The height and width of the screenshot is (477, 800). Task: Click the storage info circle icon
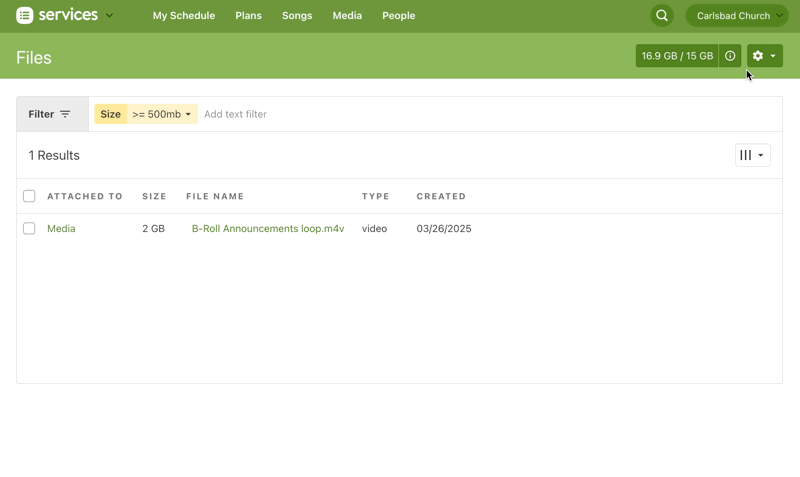point(730,56)
